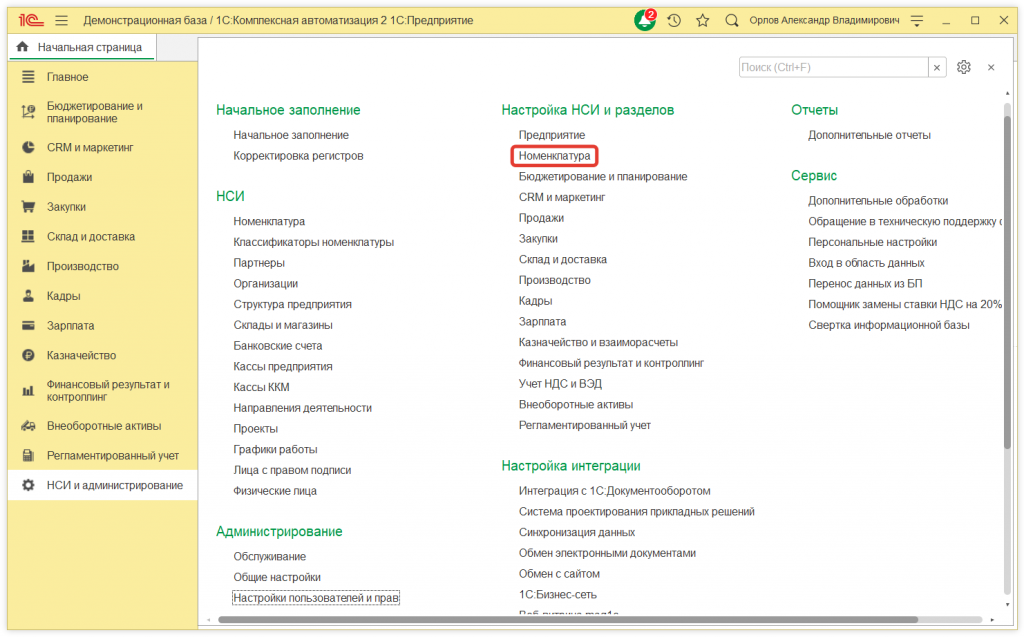Select the Казначейство sidebar section
Image resolution: width=1024 pixels, height=637 pixels.
coord(81,355)
